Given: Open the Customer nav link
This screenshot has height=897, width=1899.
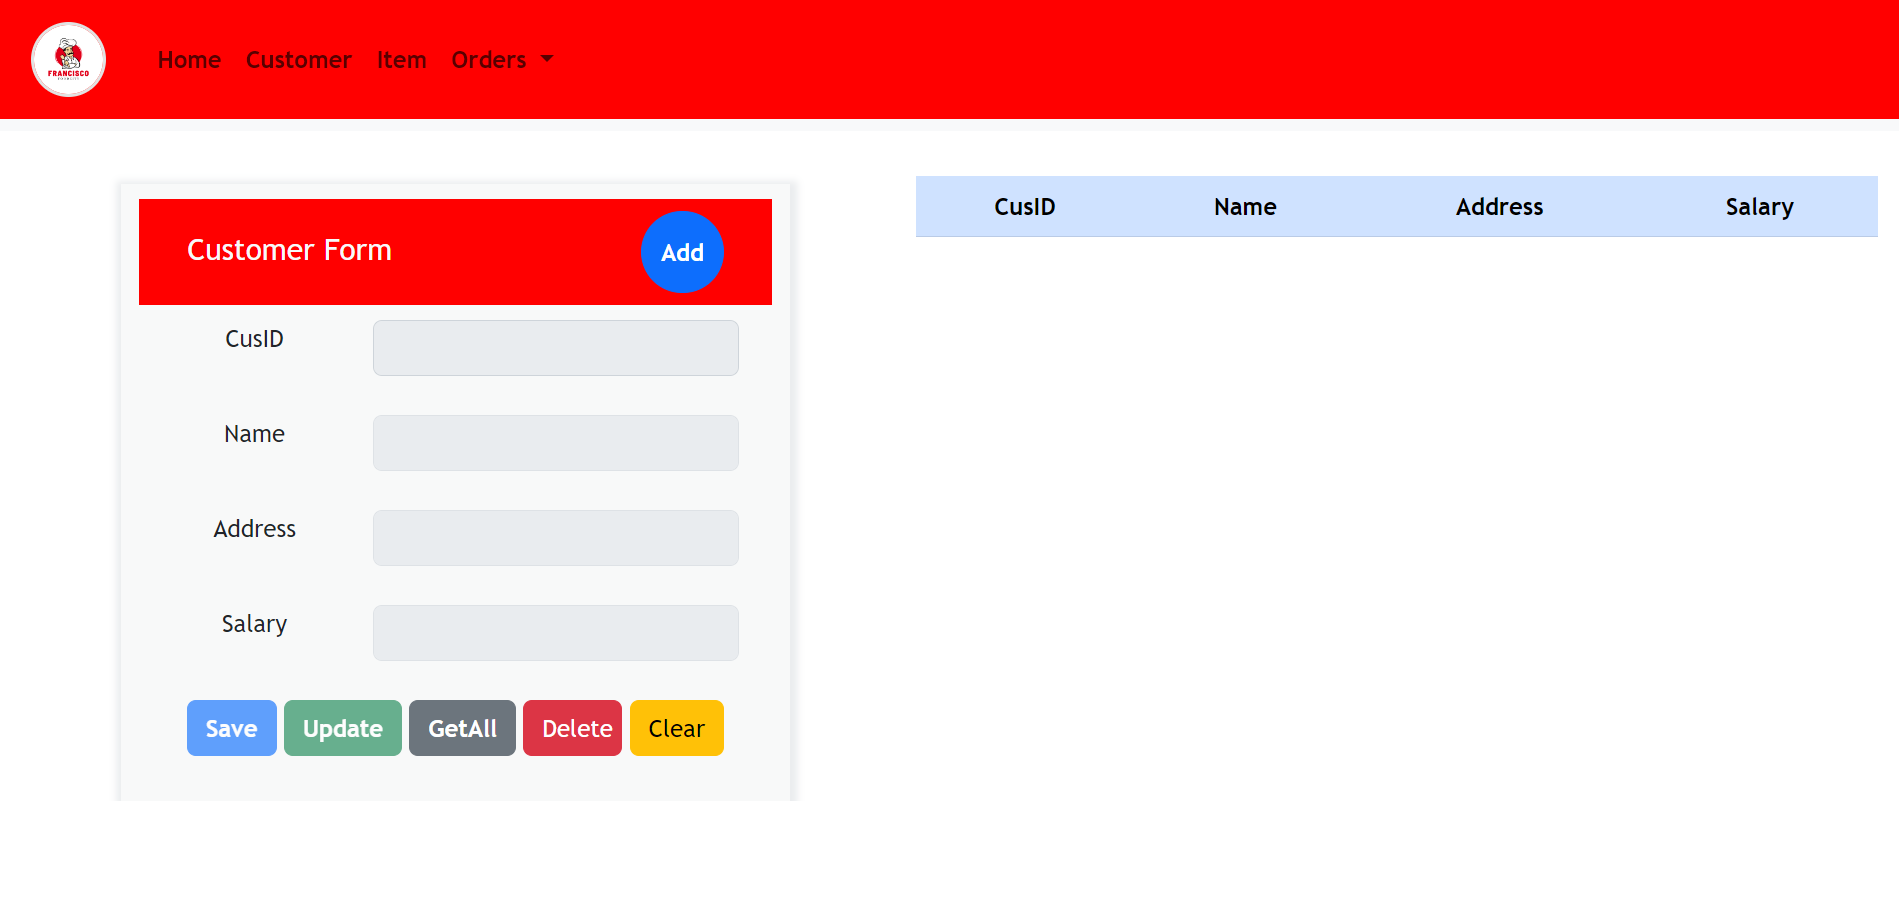Looking at the screenshot, I should coord(298,60).
